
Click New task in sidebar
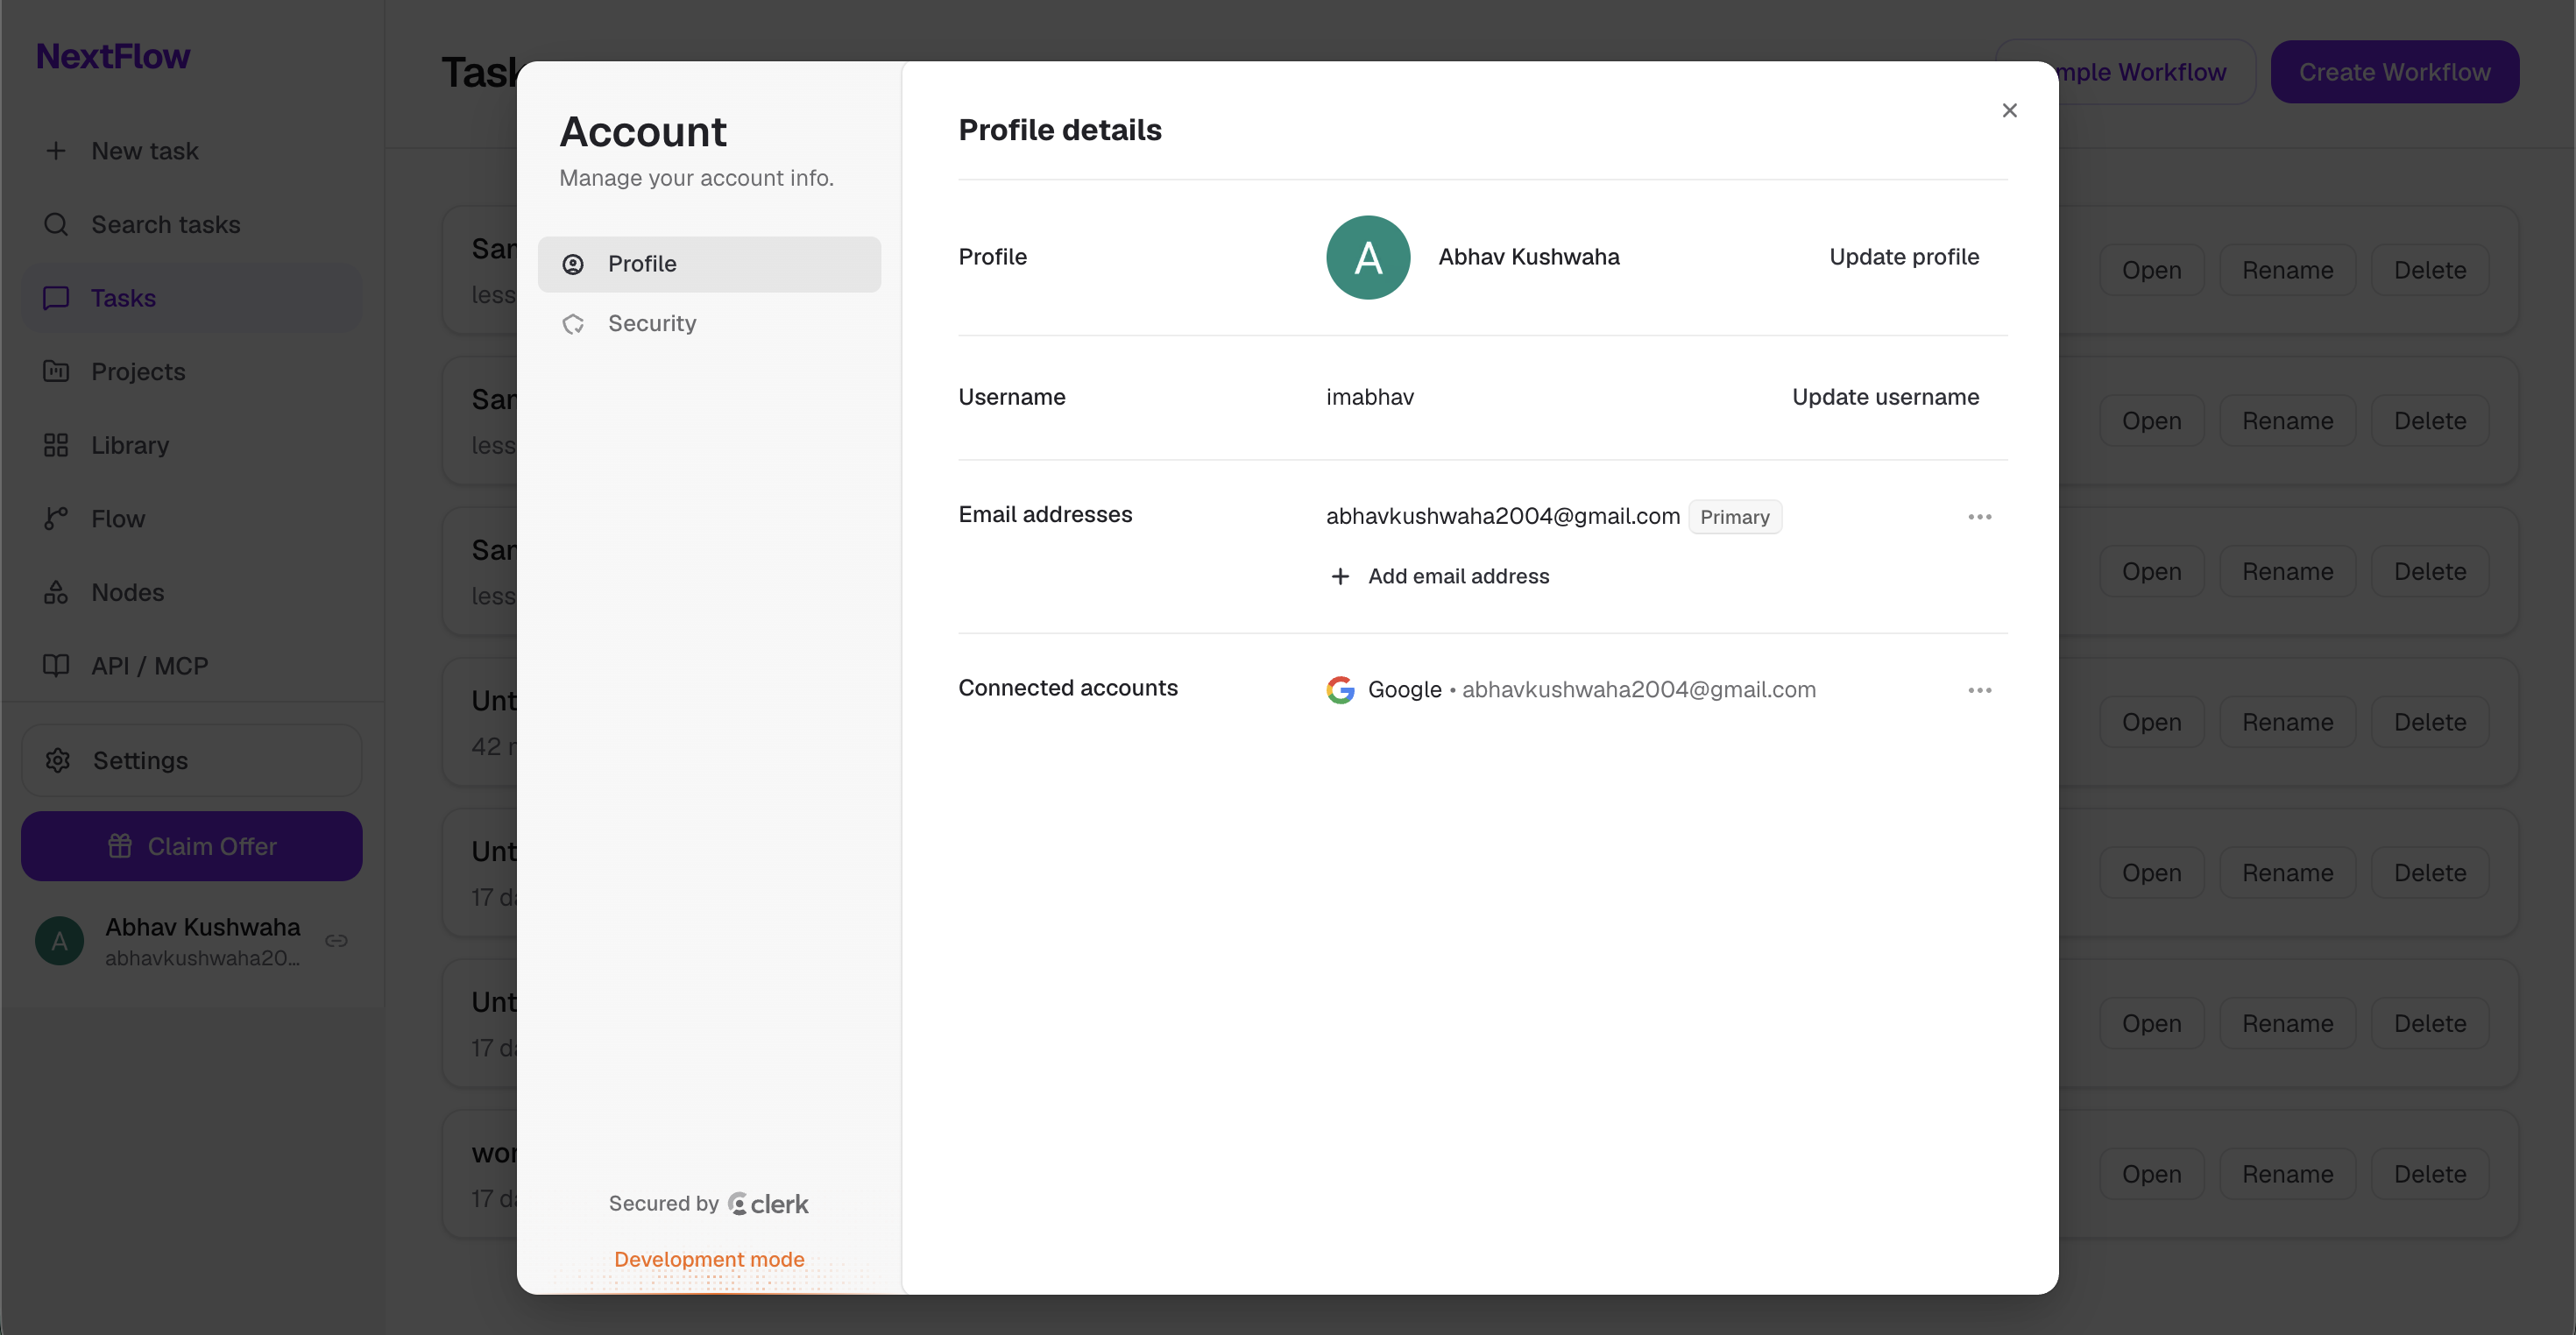click(x=192, y=151)
